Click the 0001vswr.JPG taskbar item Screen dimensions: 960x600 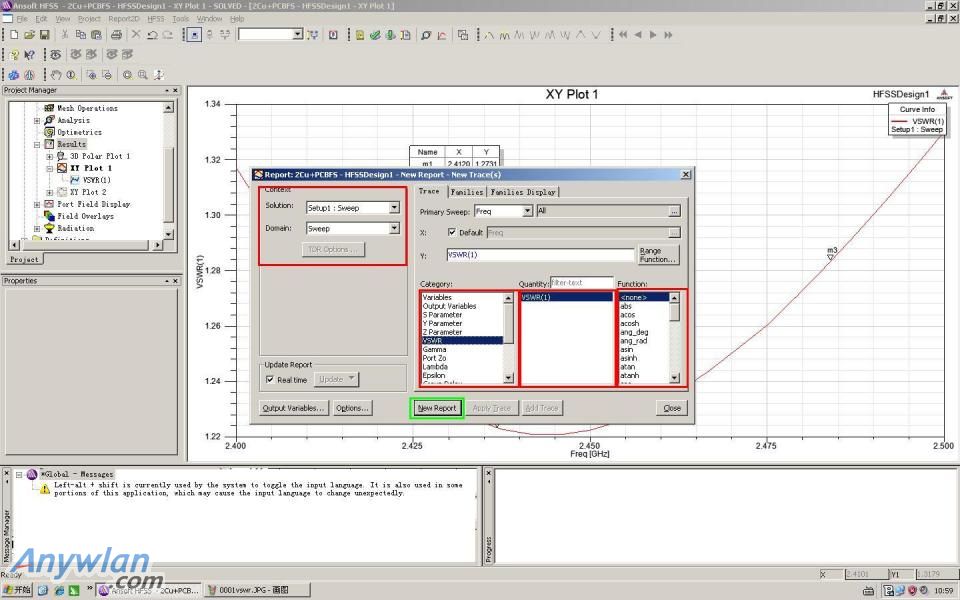point(257,590)
